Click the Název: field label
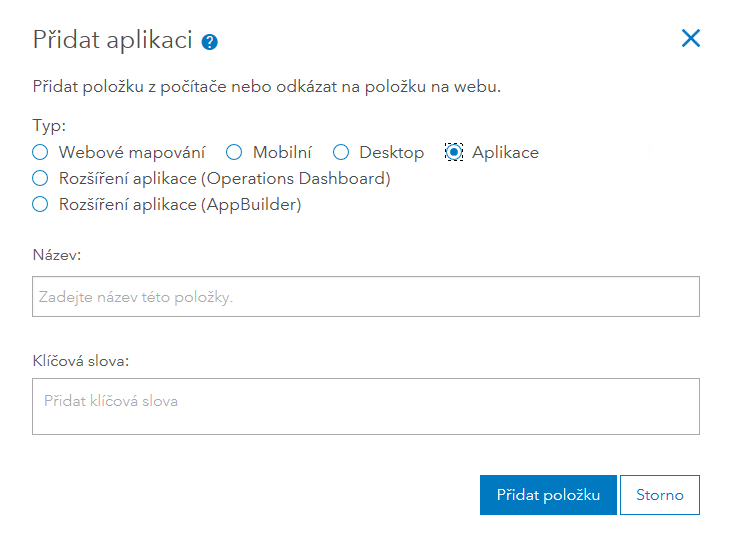This screenshot has height=549, width=733. tap(57, 255)
